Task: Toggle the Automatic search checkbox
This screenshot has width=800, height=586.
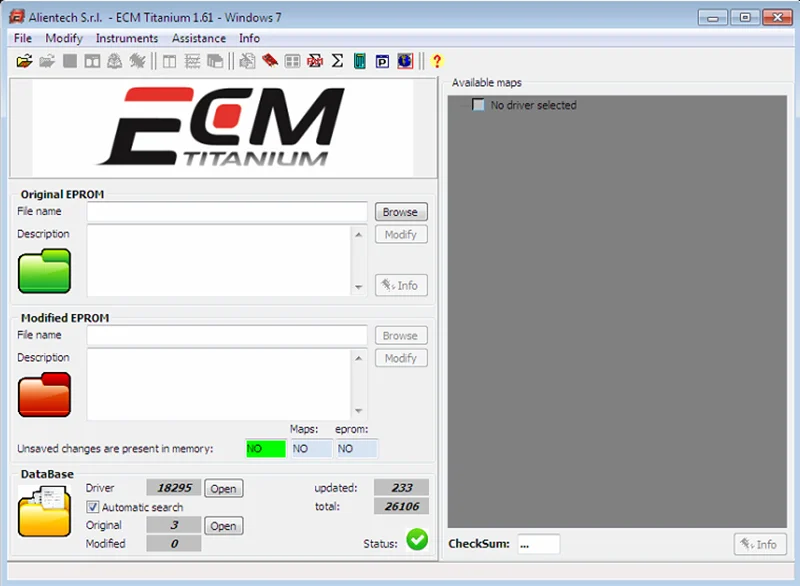Action: pyautogui.click(x=92, y=507)
